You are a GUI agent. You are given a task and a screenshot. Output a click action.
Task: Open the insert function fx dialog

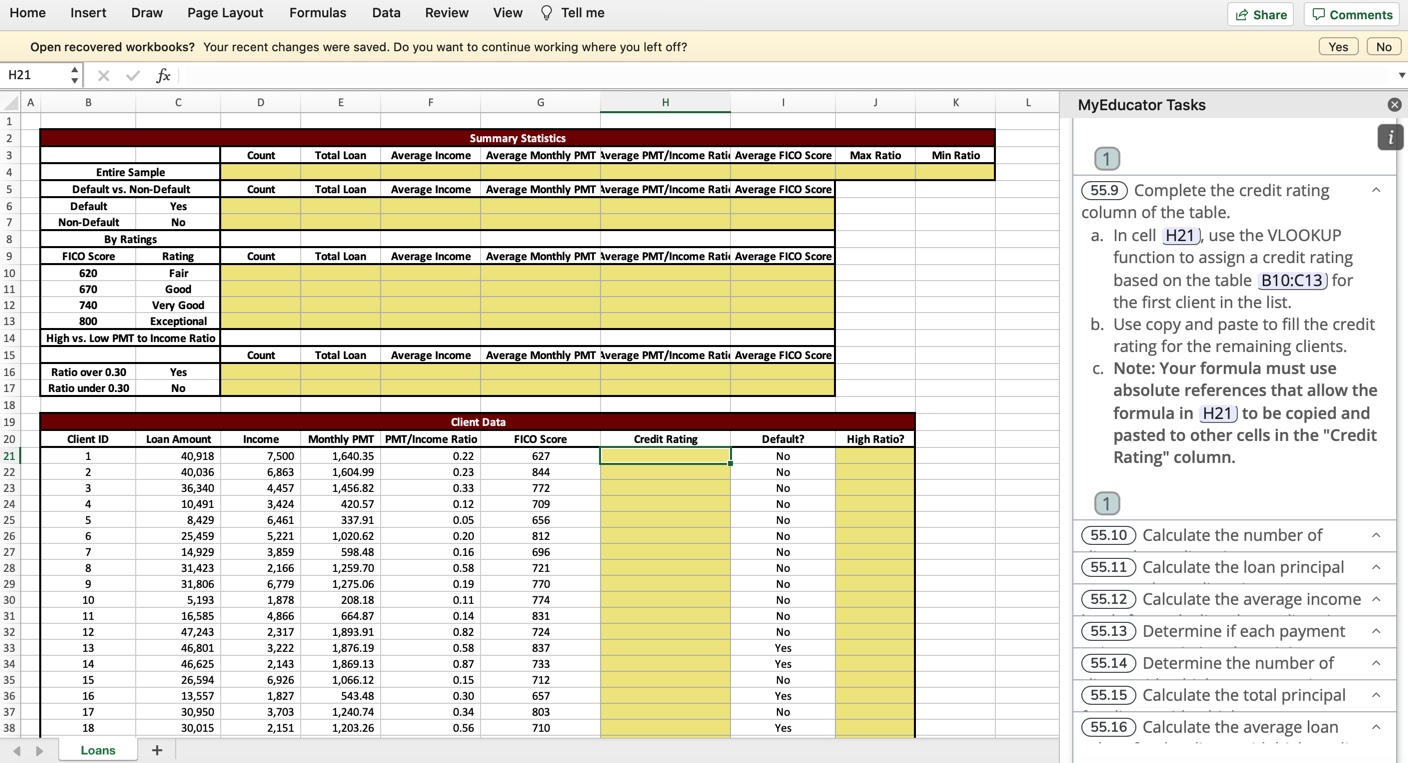coord(163,75)
